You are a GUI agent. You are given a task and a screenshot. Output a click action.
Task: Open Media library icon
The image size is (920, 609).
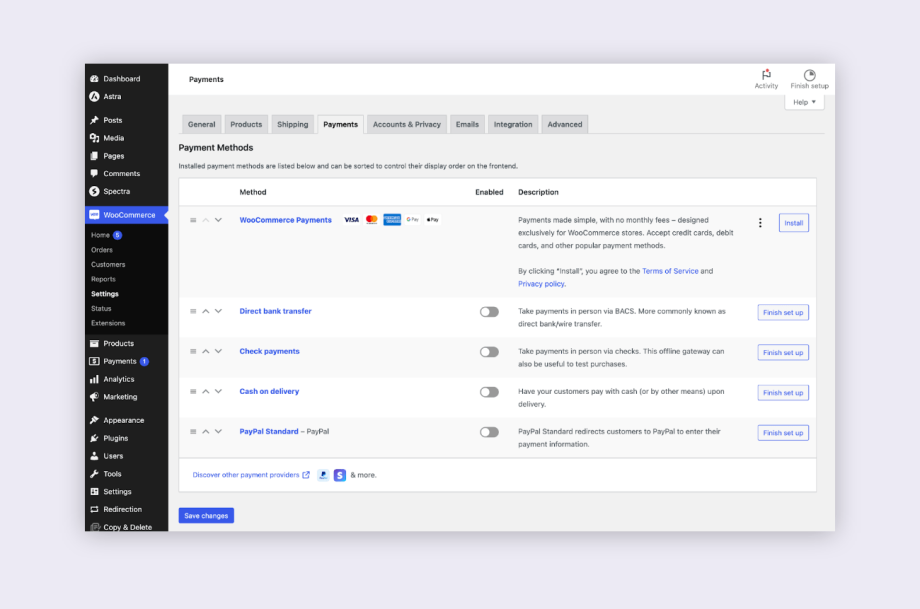point(94,138)
